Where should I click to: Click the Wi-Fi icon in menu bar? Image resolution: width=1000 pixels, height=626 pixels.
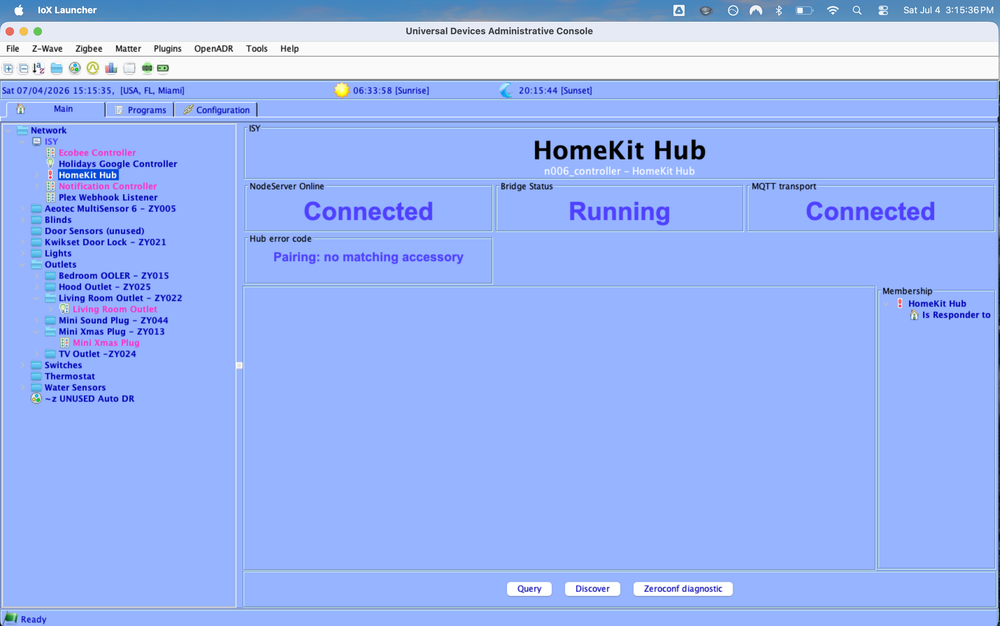pos(833,10)
